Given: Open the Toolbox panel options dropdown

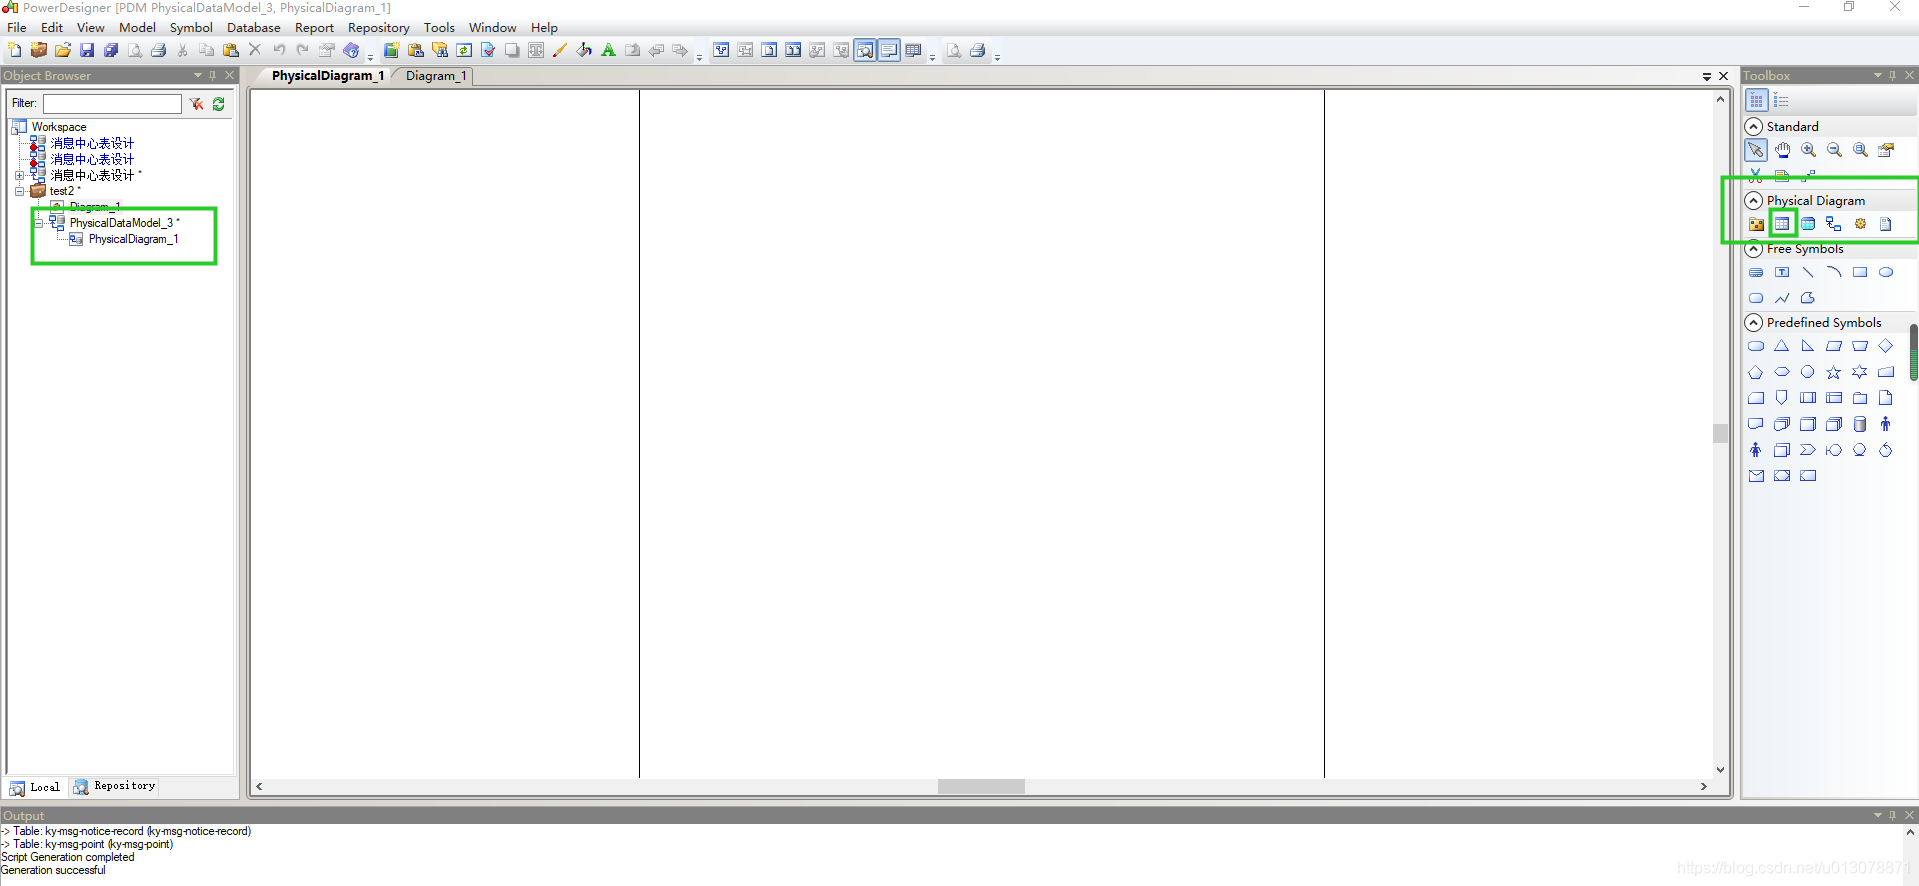Looking at the screenshot, I should point(1878,75).
